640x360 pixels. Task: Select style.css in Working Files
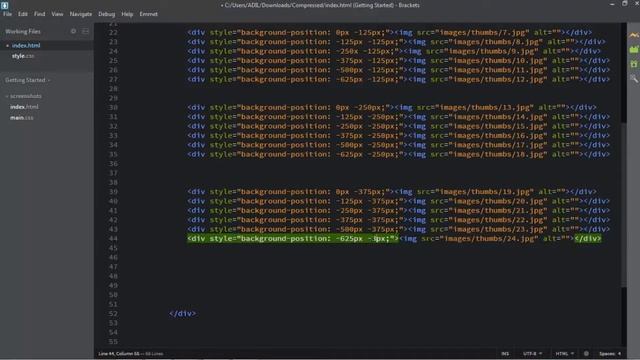(x=23, y=56)
